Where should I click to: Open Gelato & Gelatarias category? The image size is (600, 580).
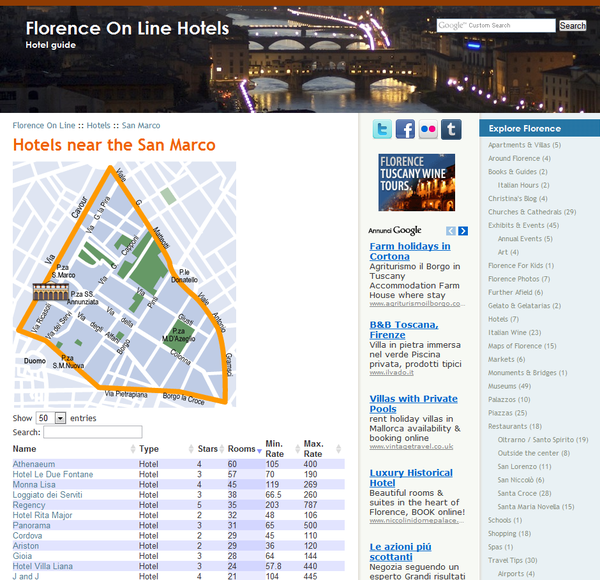click(524, 306)
